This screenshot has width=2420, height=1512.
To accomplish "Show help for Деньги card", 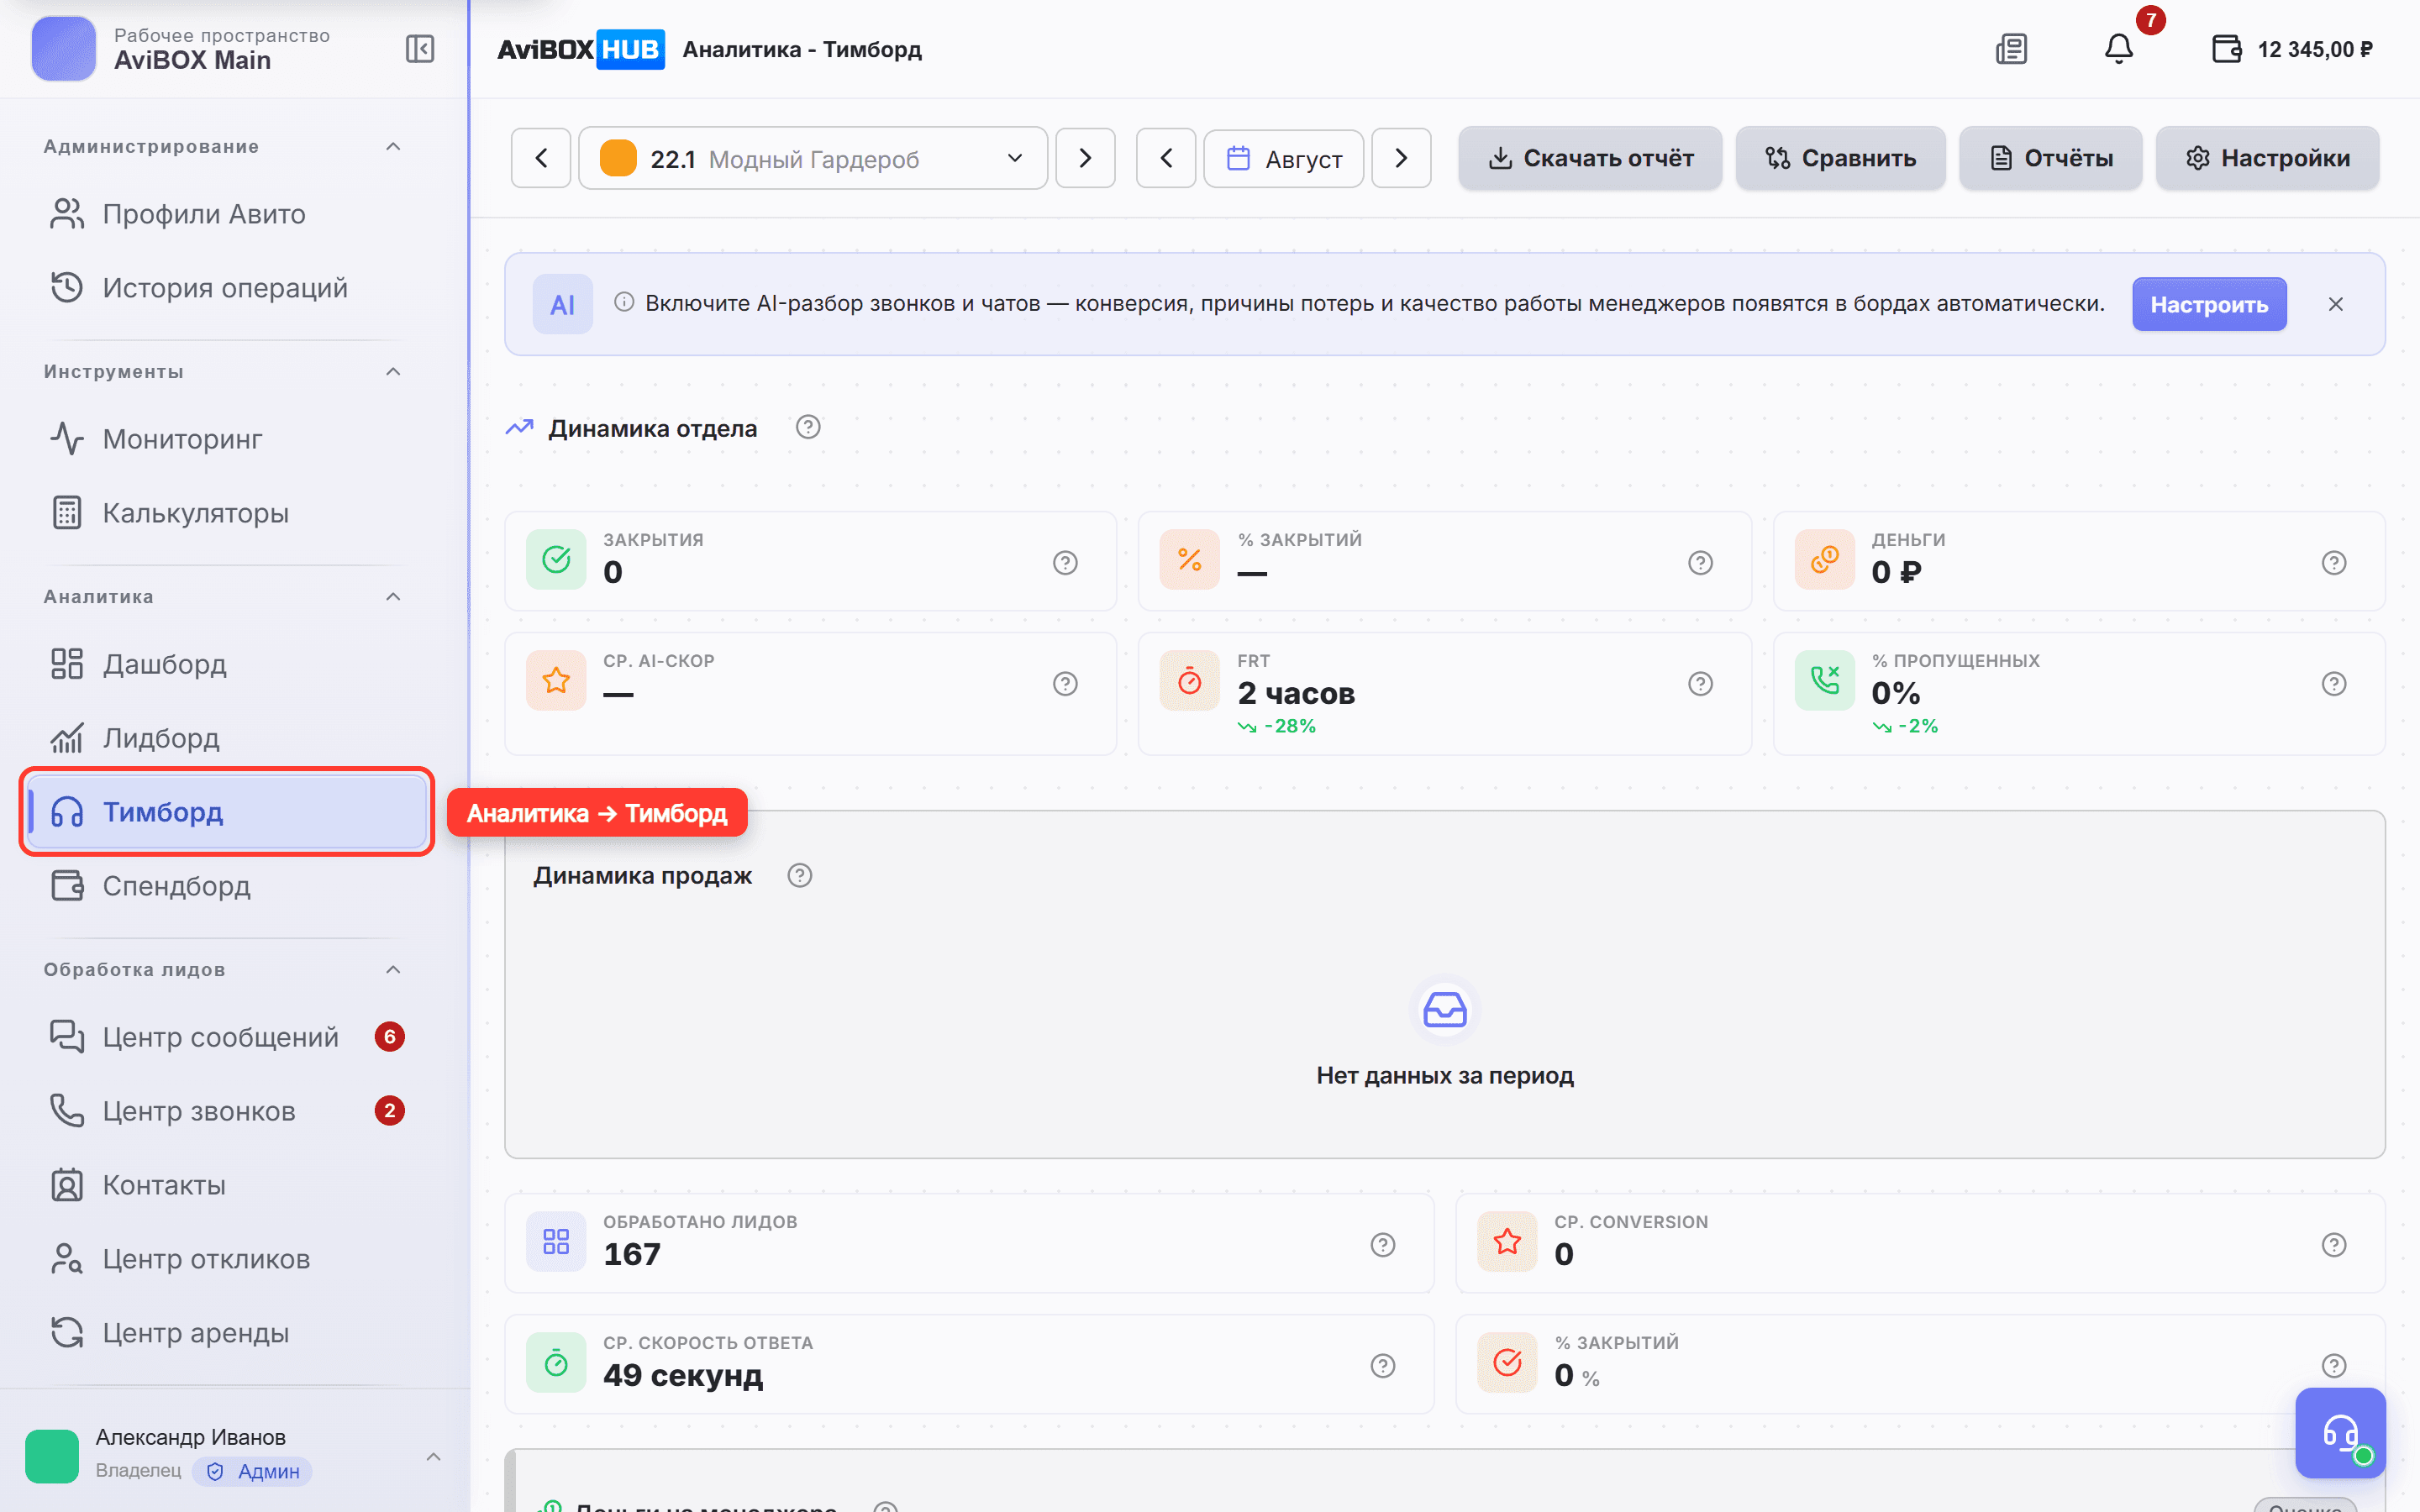I will point(2334,563).
